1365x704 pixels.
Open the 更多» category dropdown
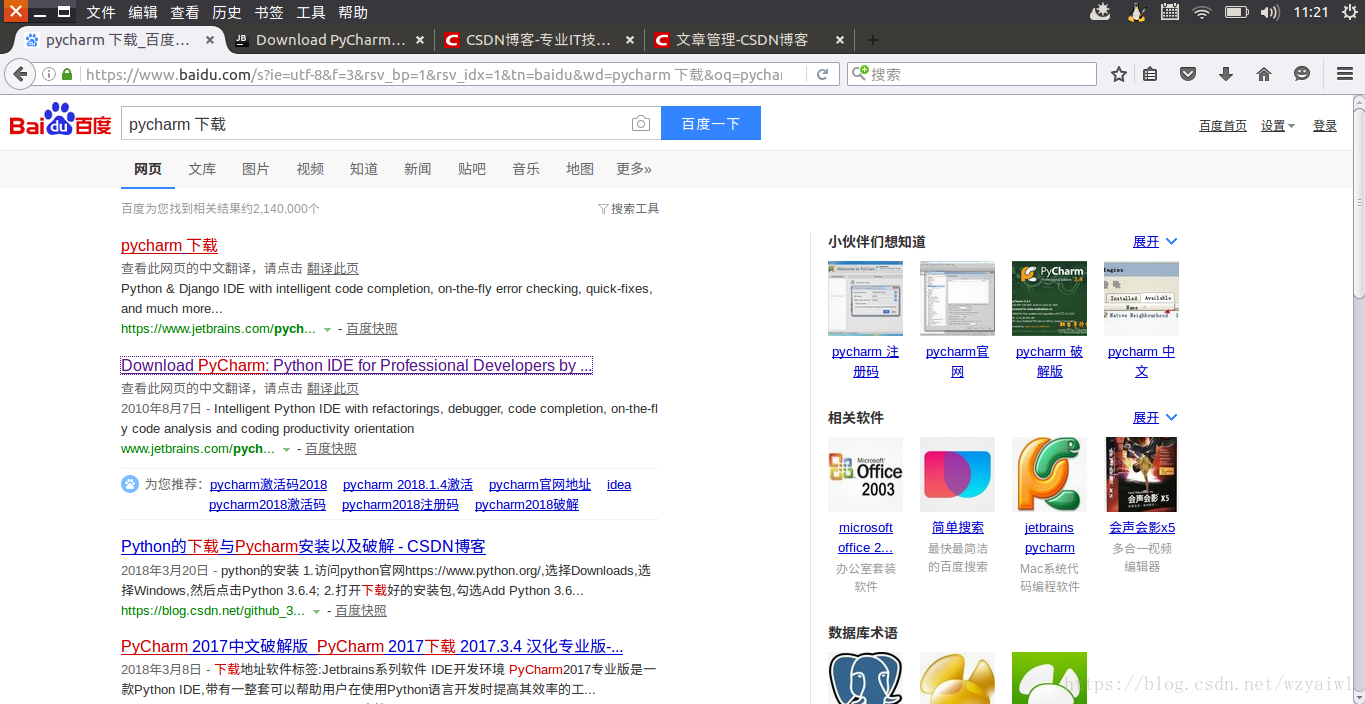tap(634, 169)
